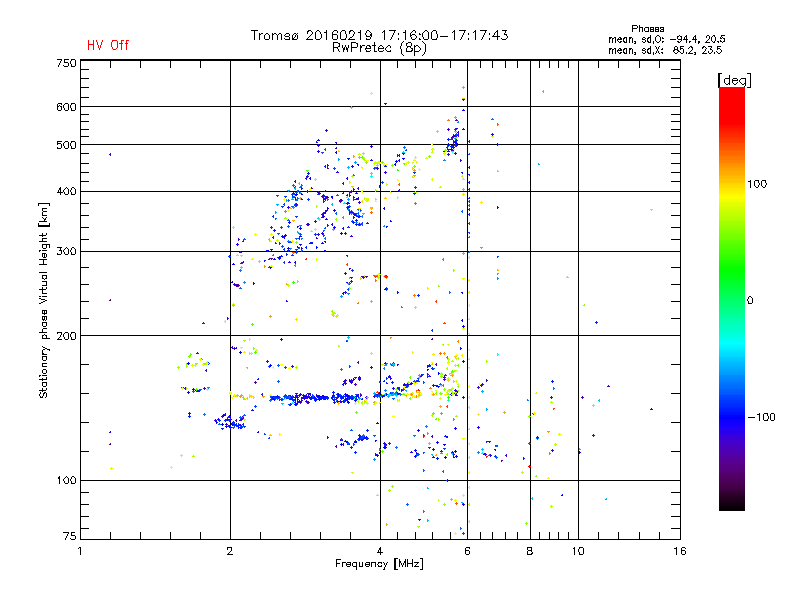Click the 600 km y-axis tick label

[66, 107]
